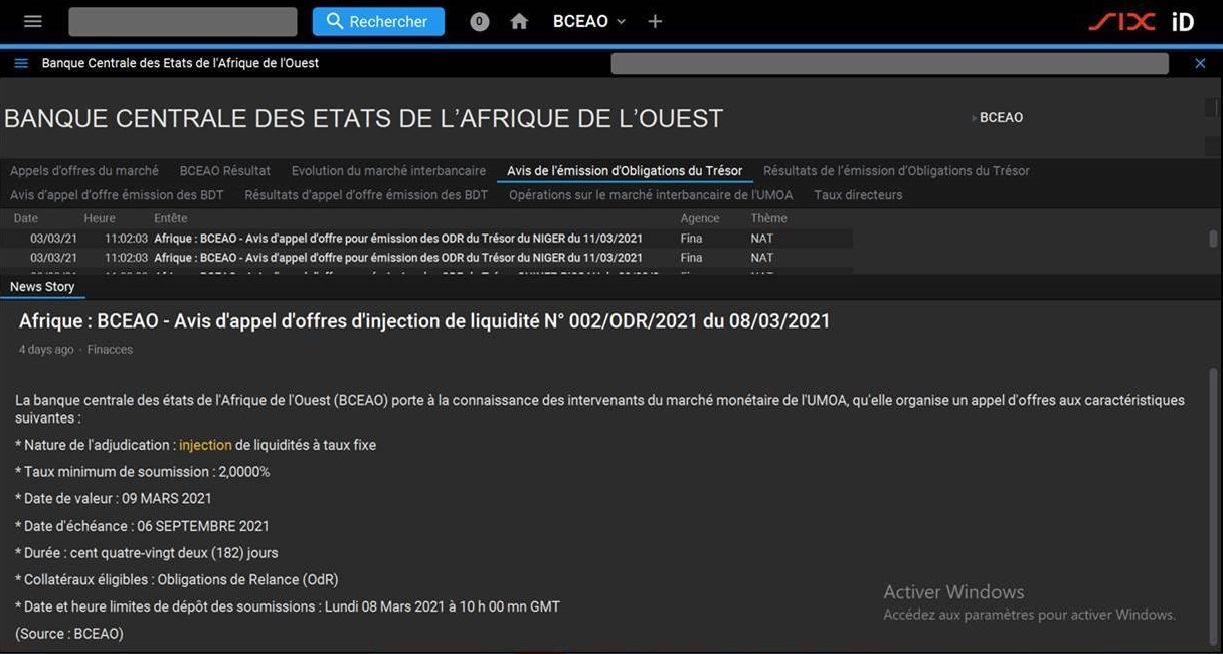Go to the home page icon
This screenshot has height=654, width=1223.
click(x=519, y=21)
